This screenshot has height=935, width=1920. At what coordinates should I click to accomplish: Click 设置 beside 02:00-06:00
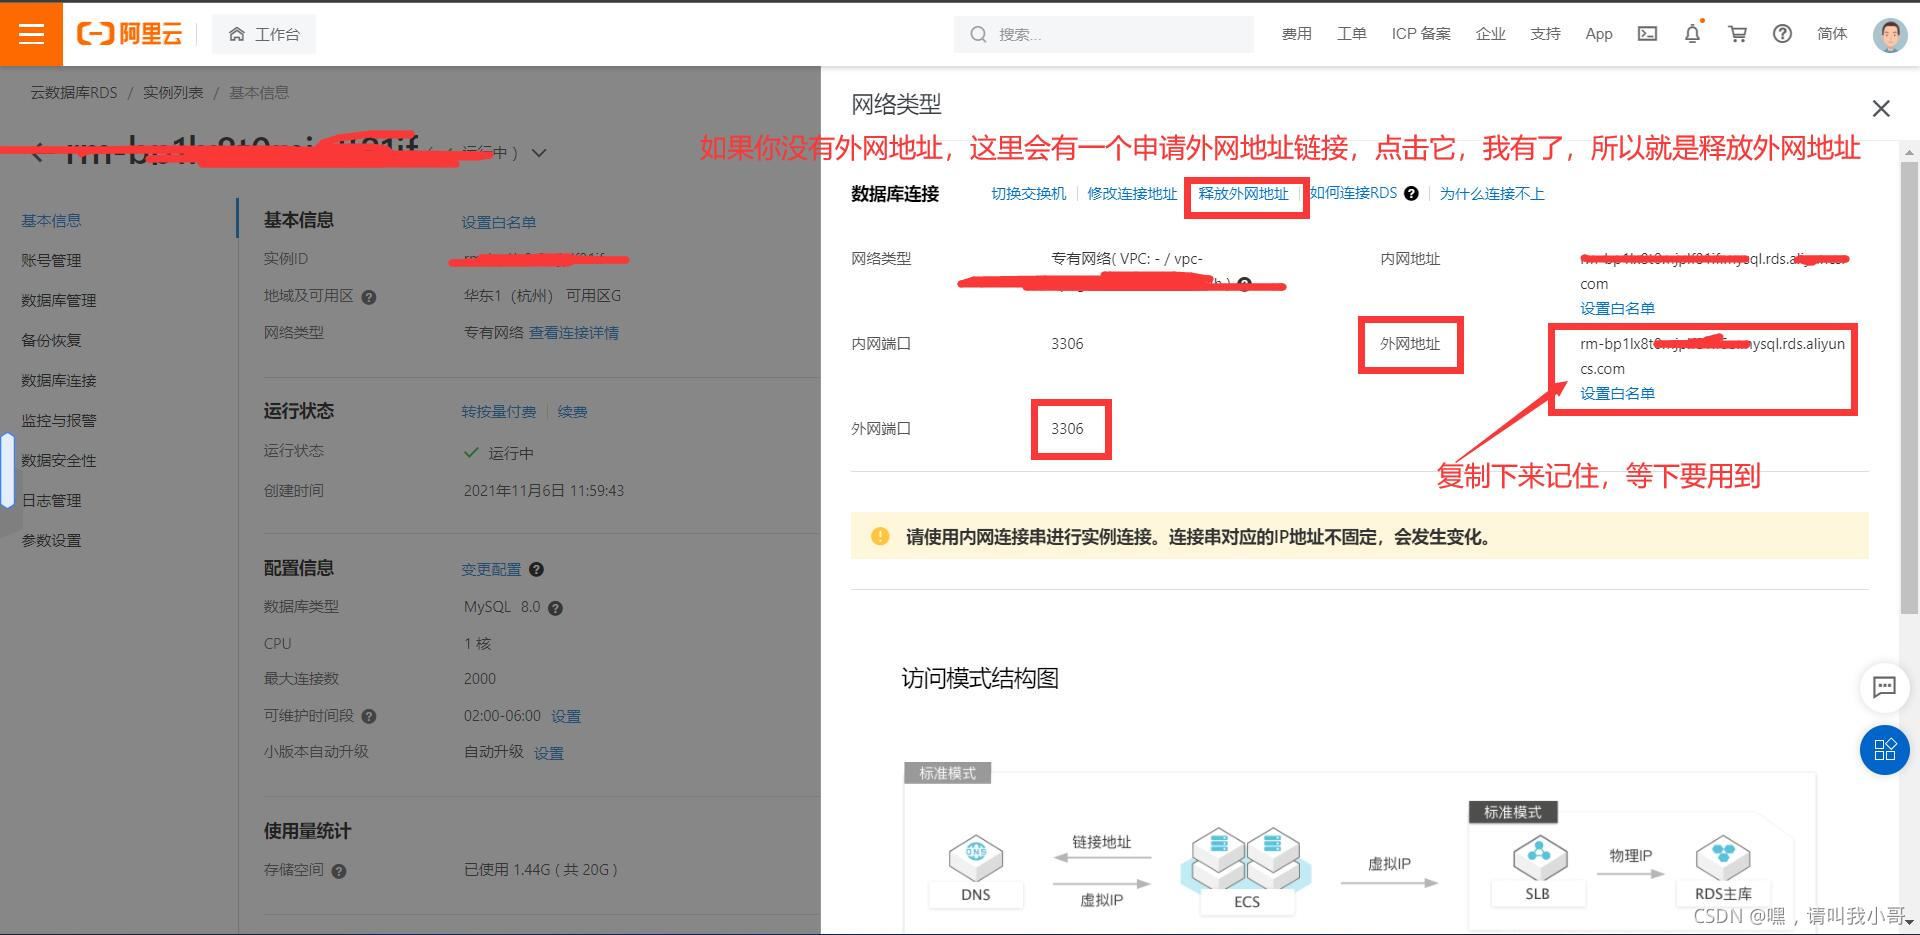point(565,717)
